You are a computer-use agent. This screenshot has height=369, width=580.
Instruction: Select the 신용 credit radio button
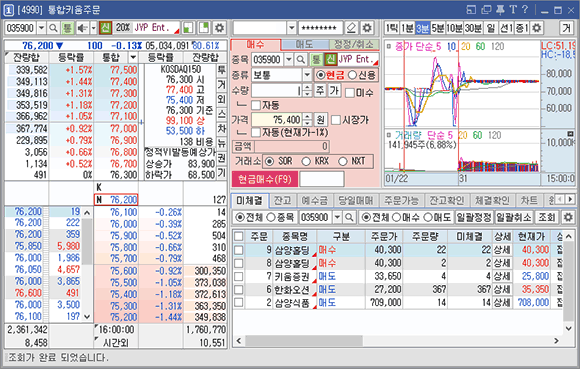point(352,75)
